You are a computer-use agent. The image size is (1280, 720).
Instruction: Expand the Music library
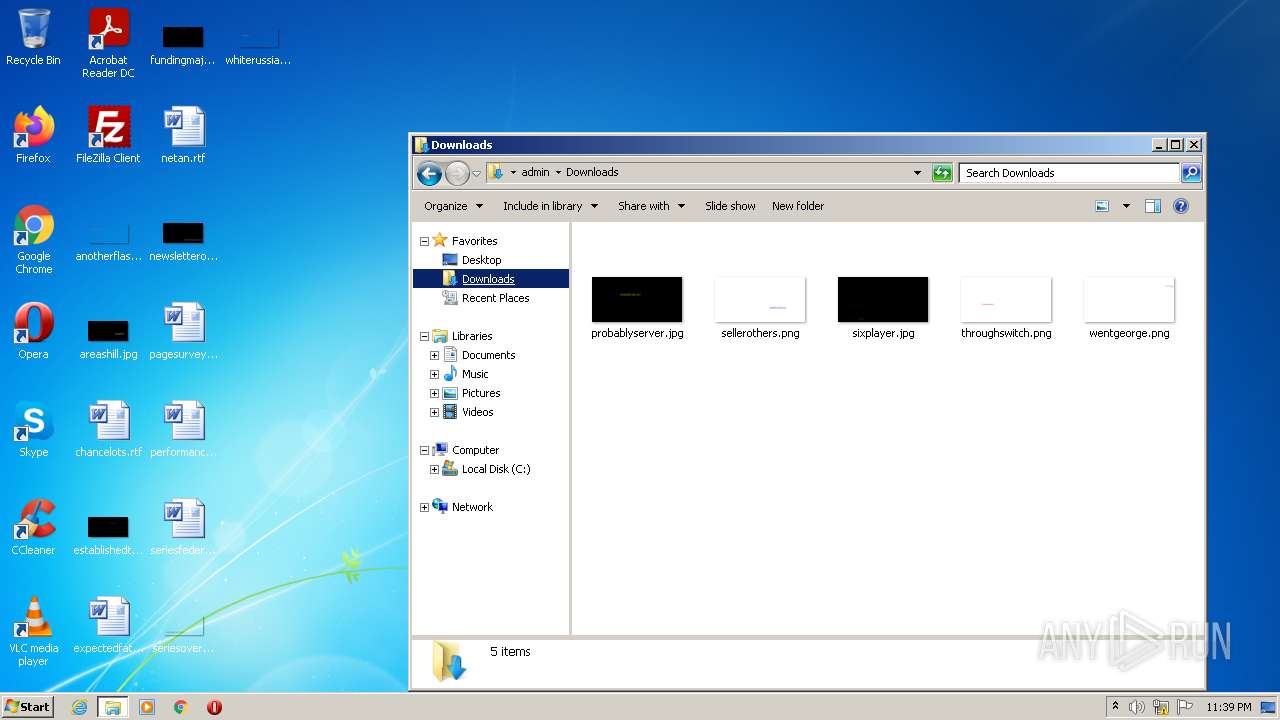[x=434, y=374]
